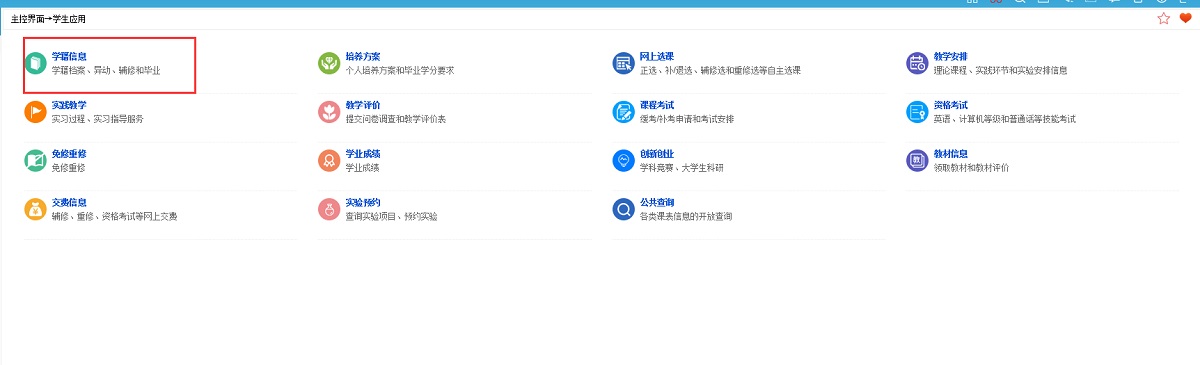Click the 培养方案 green hands icon

click(x=328, y=64)
